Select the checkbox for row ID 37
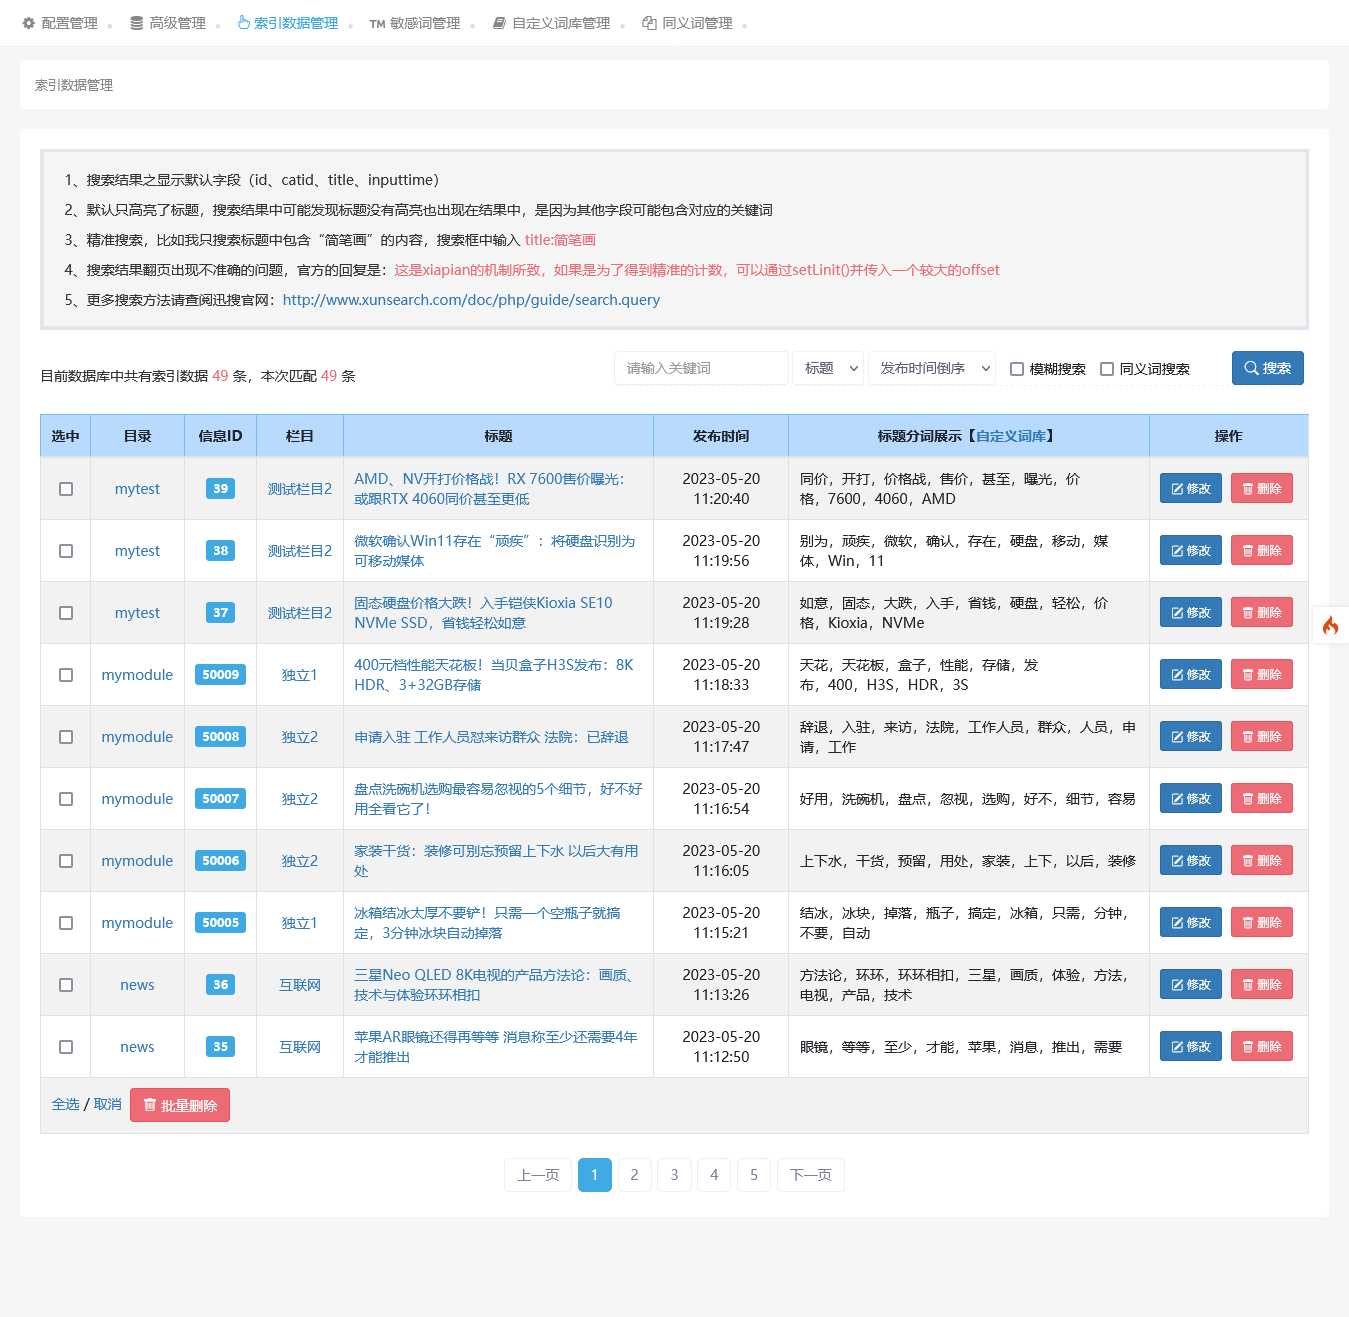This screenshot has height=1317, width=1349. 66,613
